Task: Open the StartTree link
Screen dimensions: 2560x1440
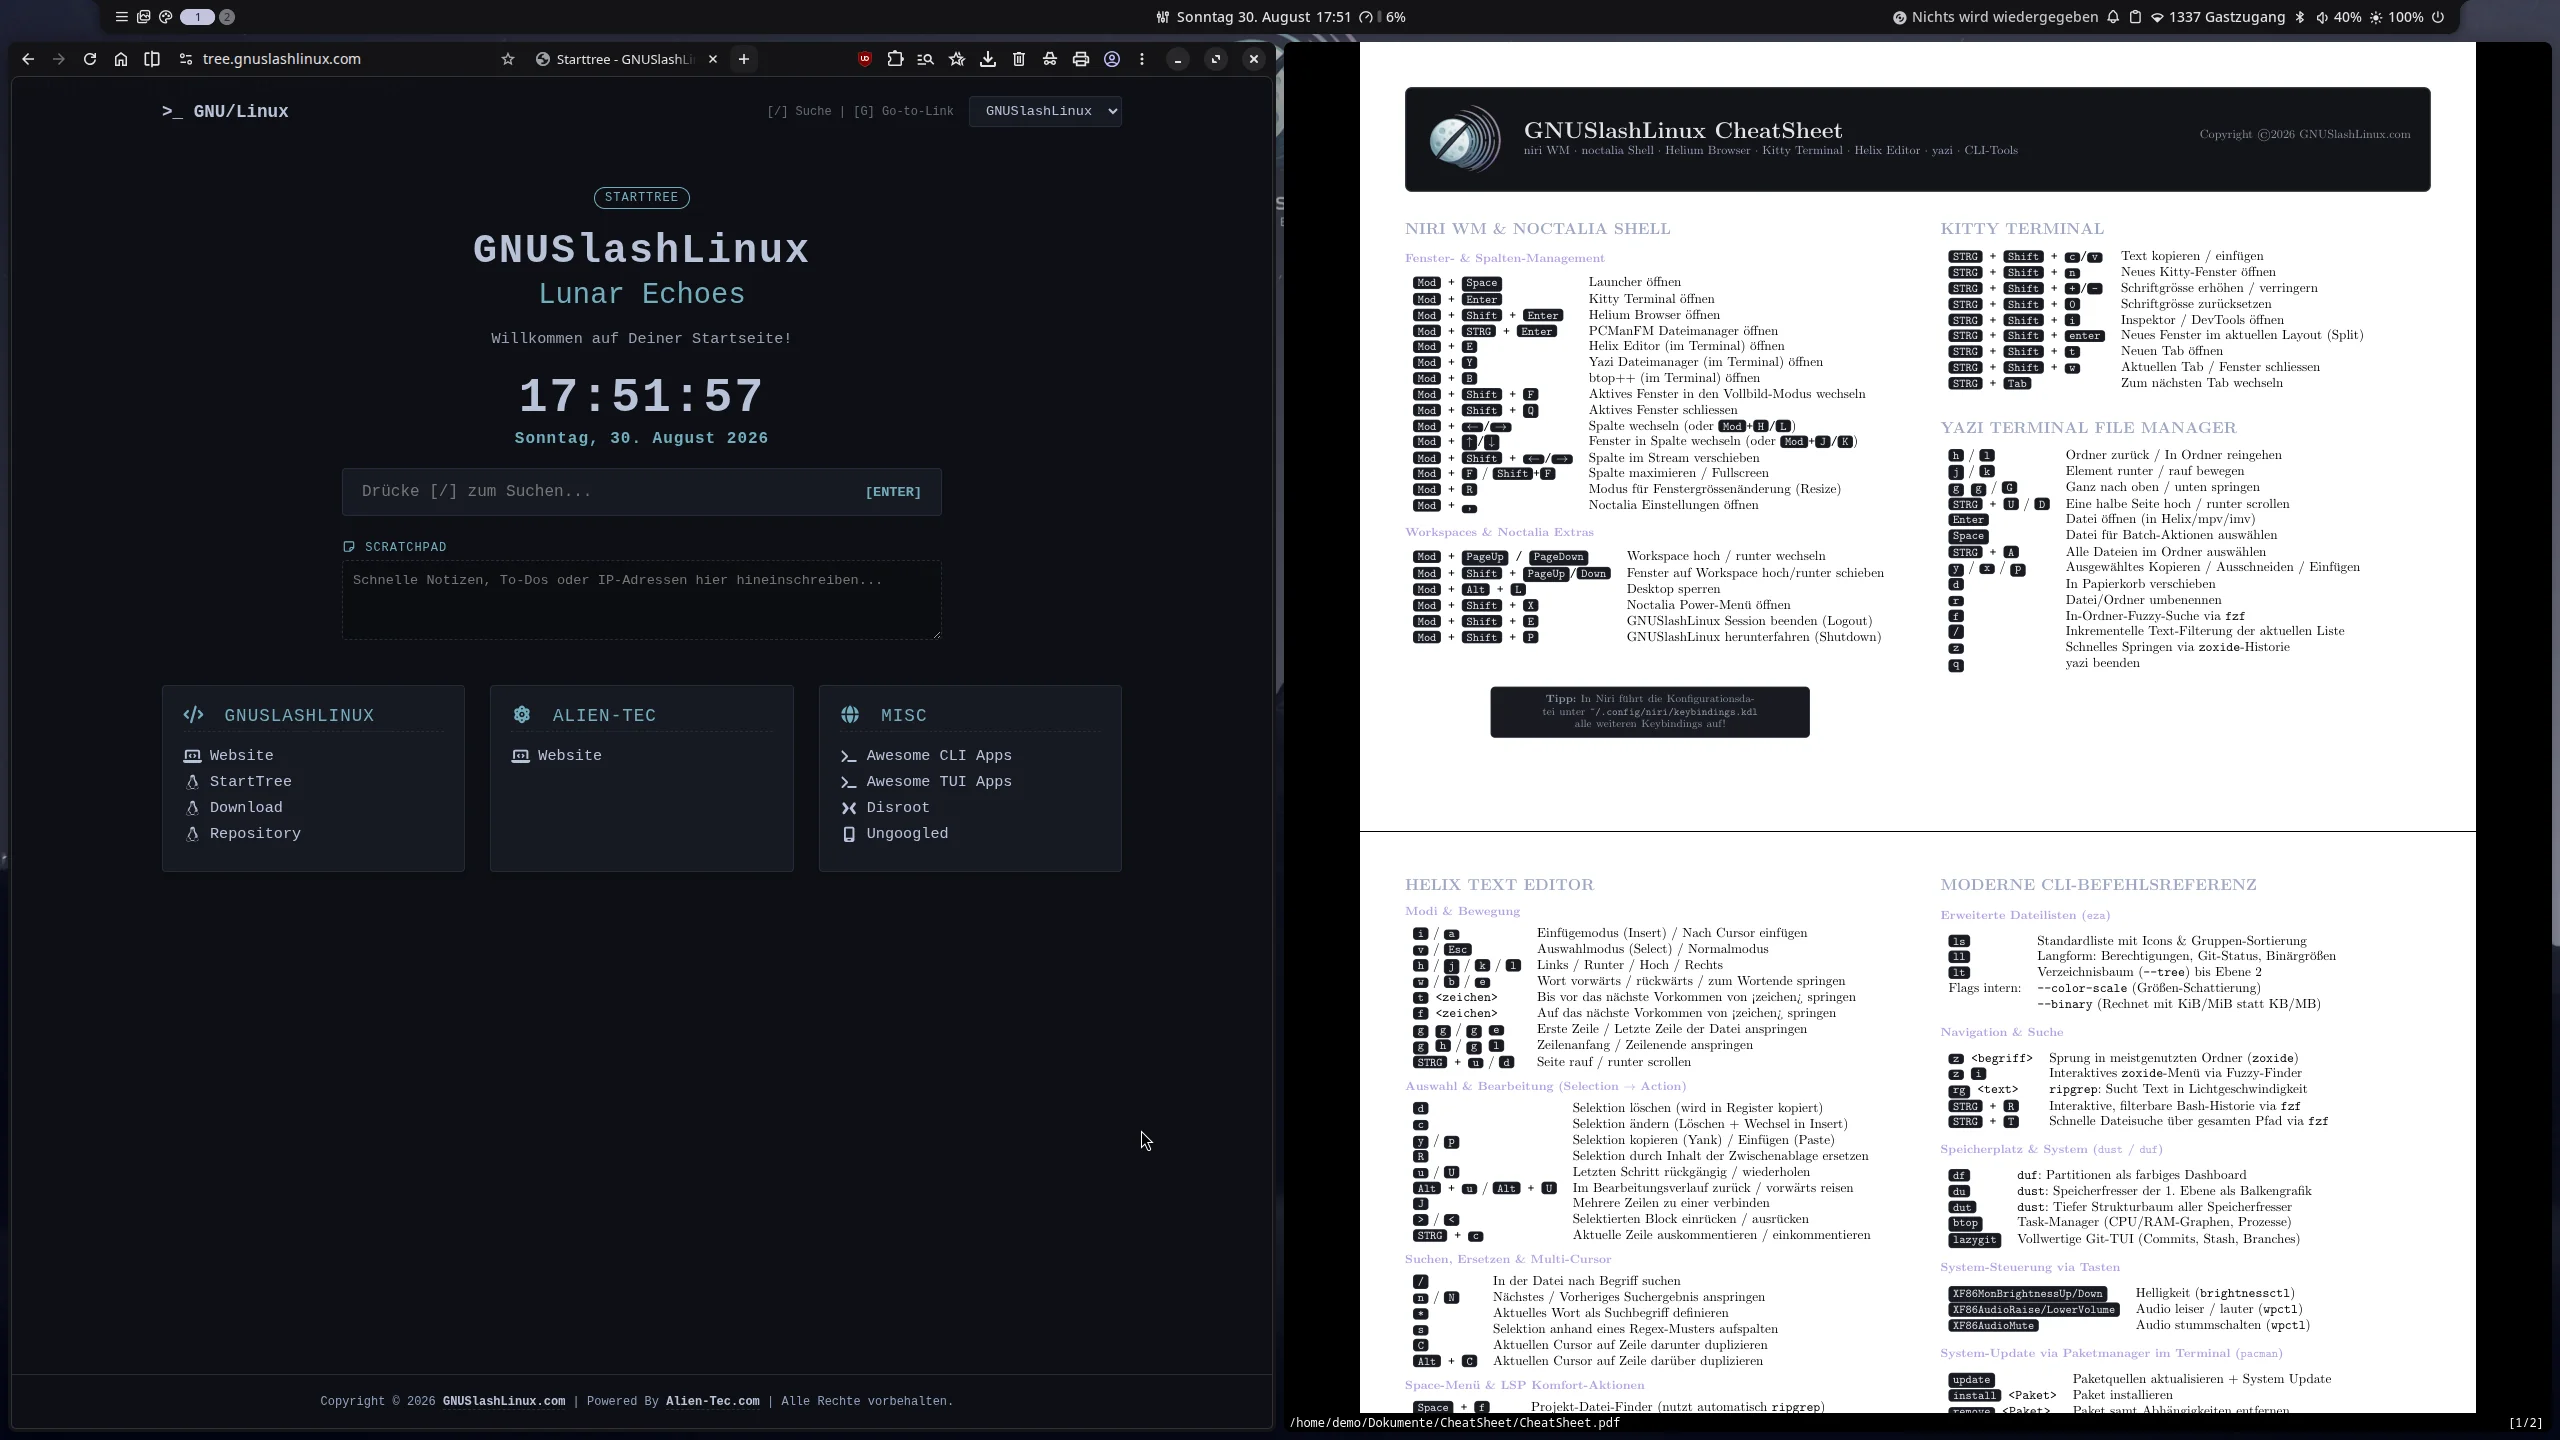Action: click(250, 782)
